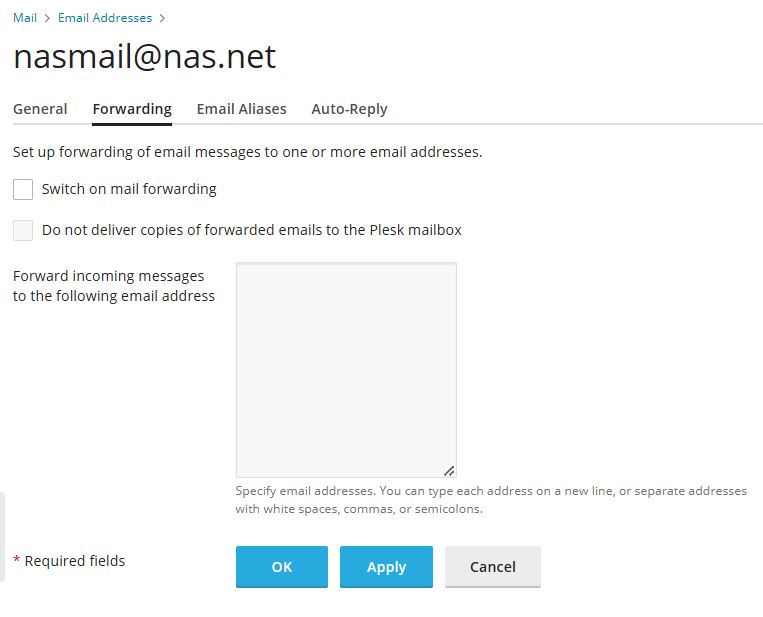
Task: Click the text area resize handle
Action: pyautogui.click(x=449, y=470)
